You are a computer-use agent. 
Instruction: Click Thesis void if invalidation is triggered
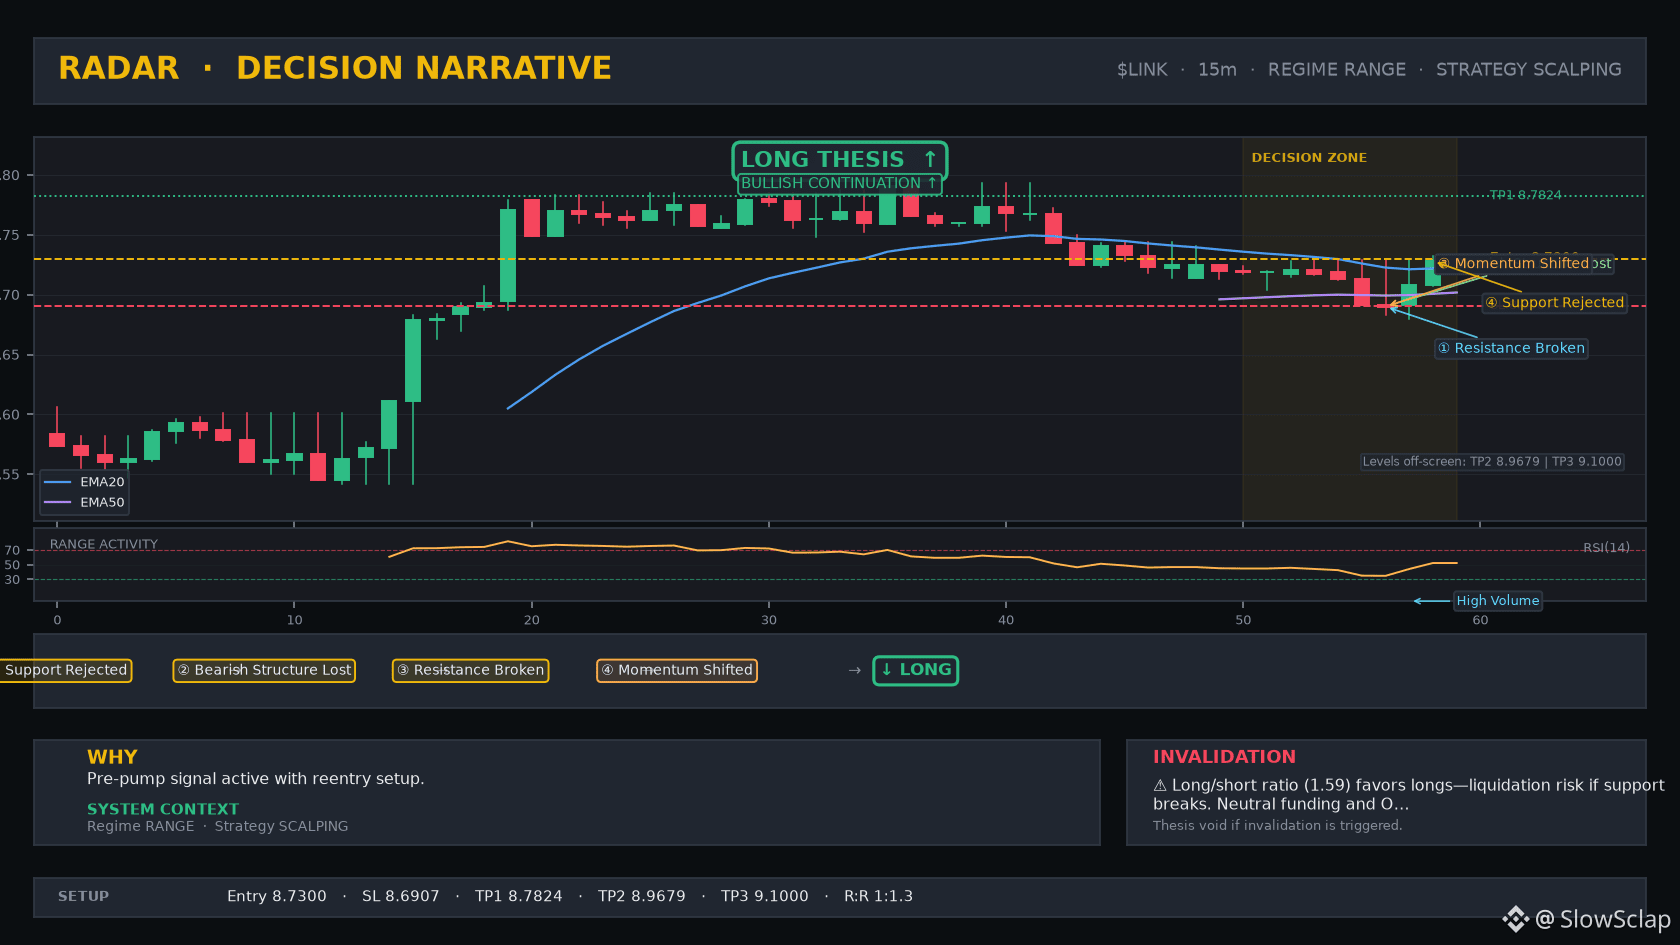[x=1277, y=826]
